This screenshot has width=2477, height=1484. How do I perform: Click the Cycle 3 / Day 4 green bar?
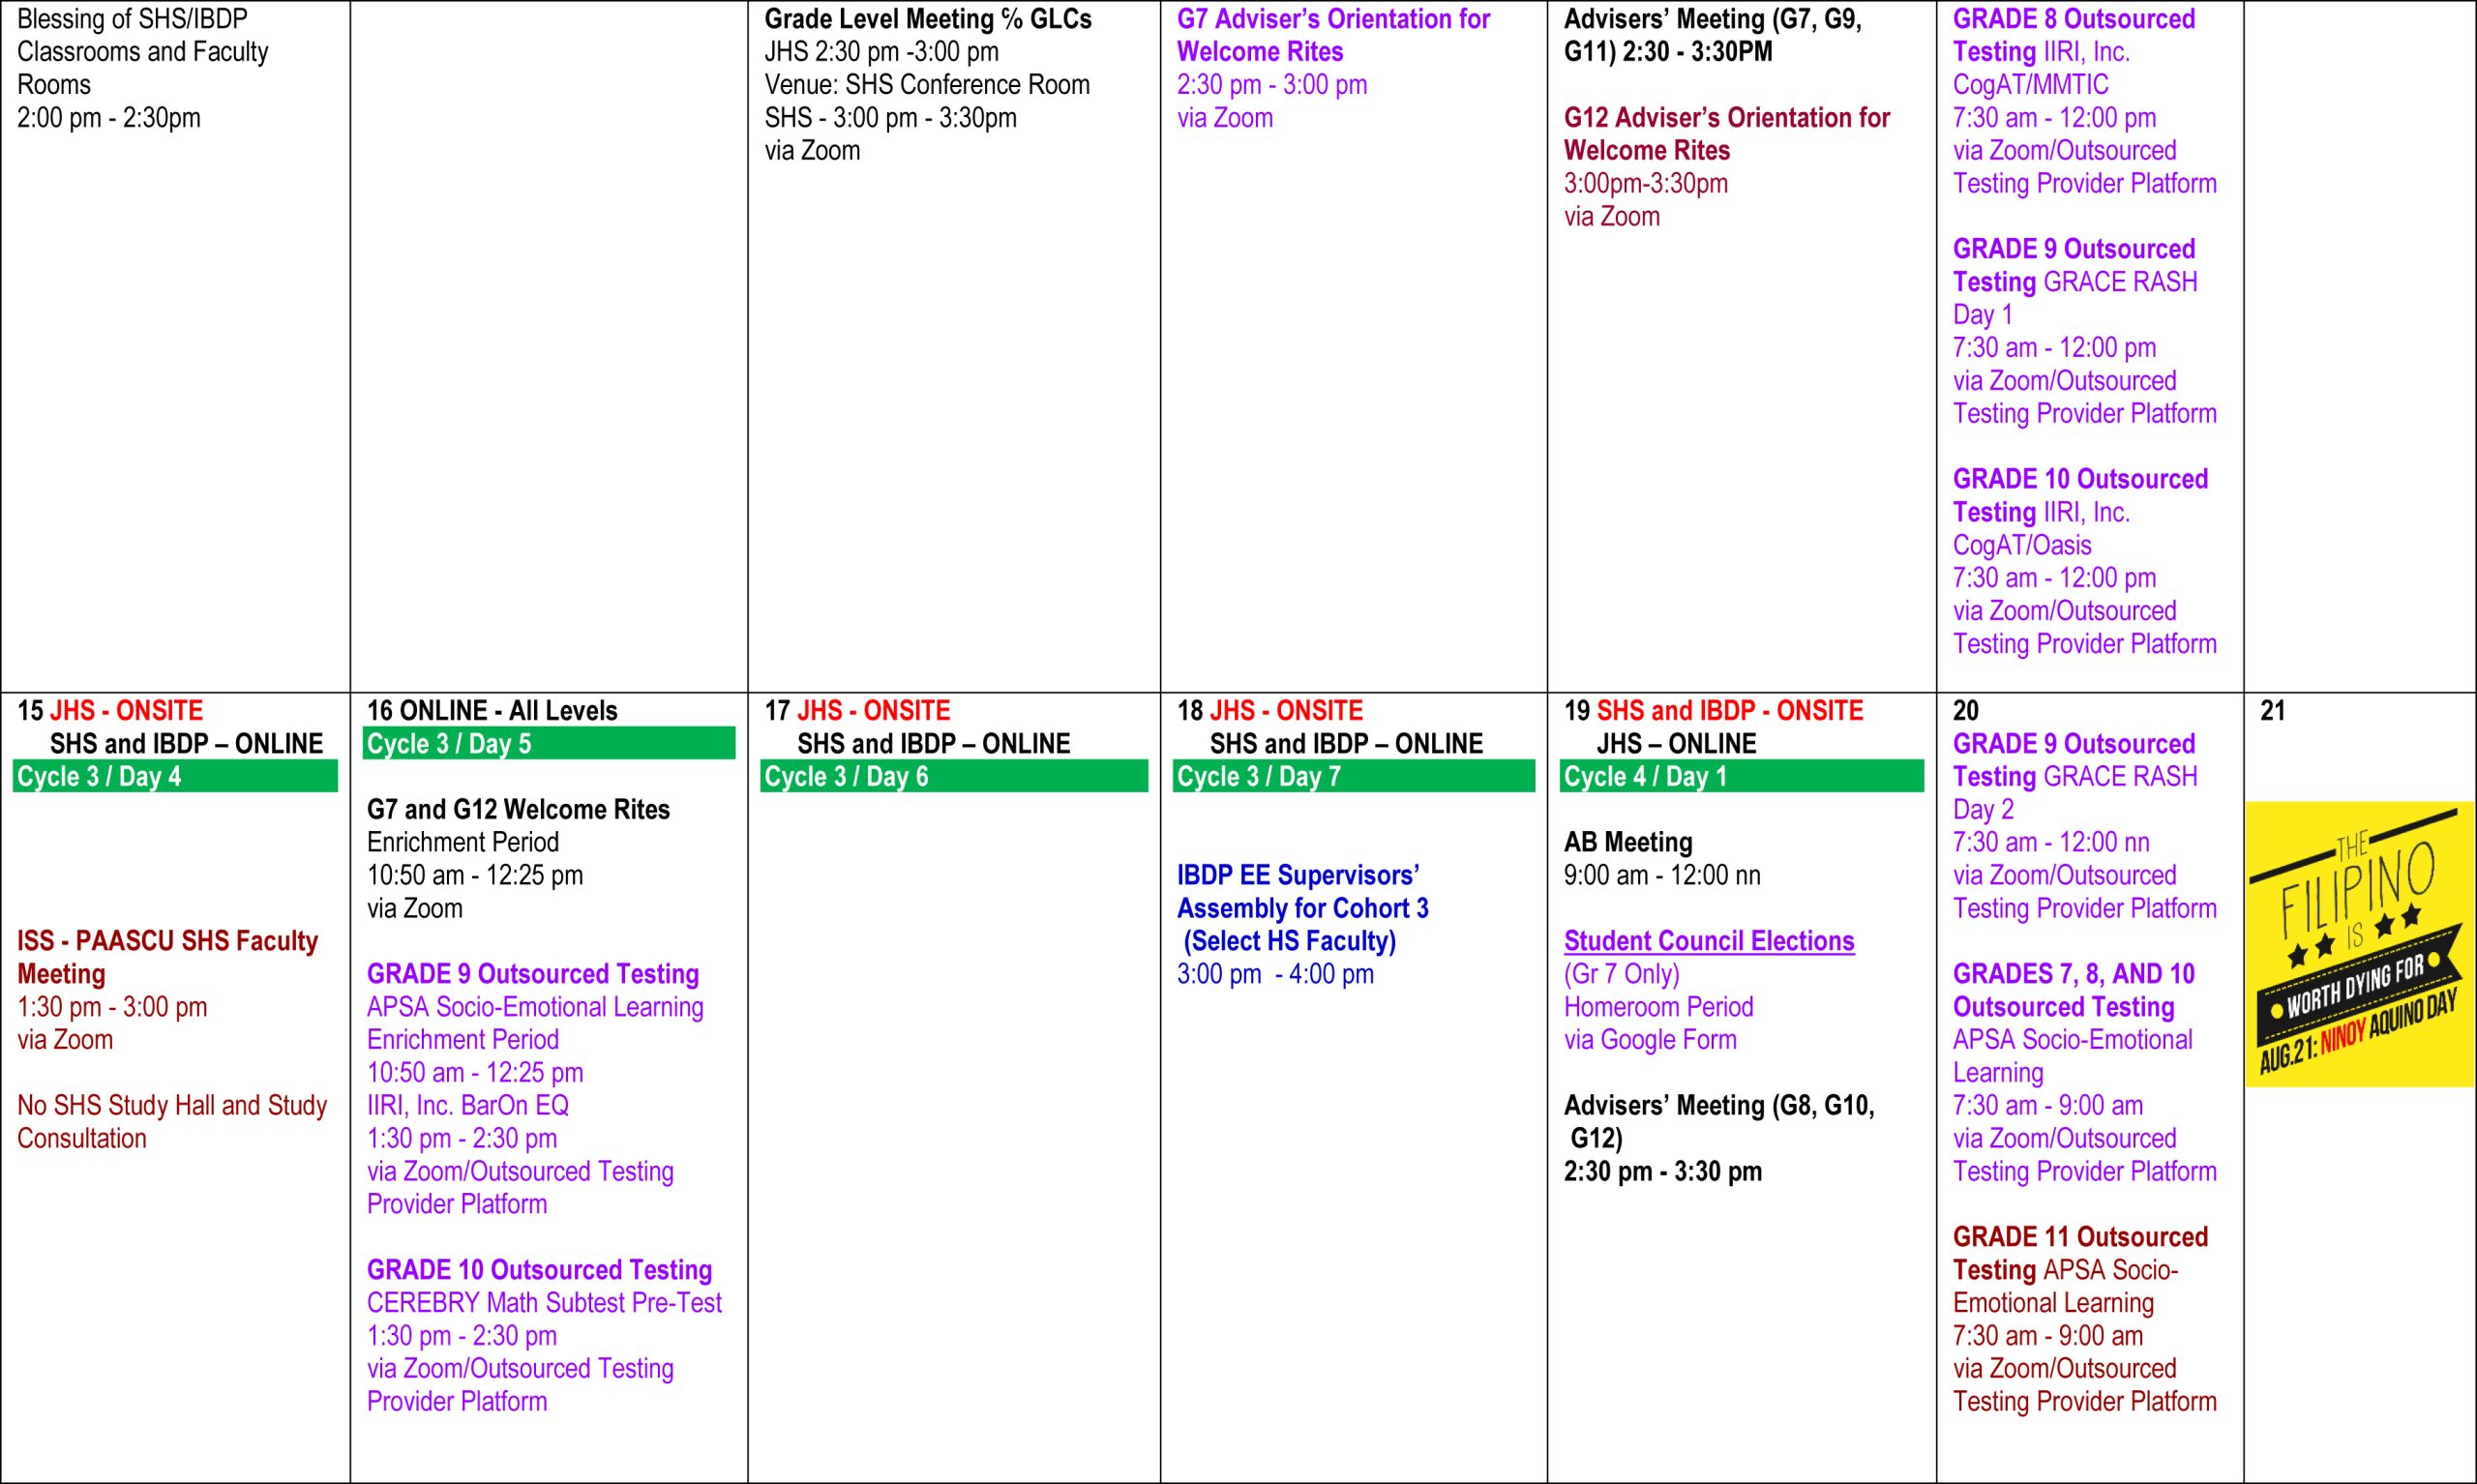click(x=175, y=776)
